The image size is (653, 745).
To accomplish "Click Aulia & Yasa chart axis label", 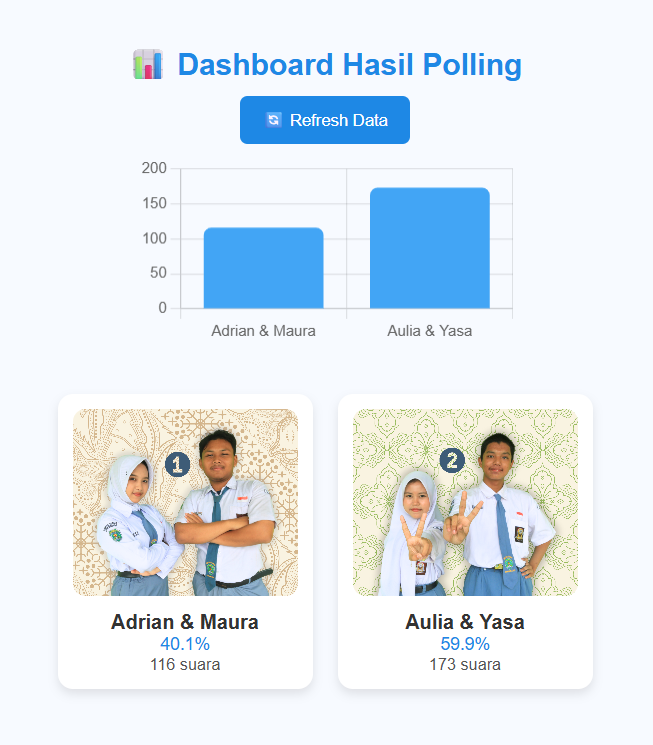I will [429, 330].
